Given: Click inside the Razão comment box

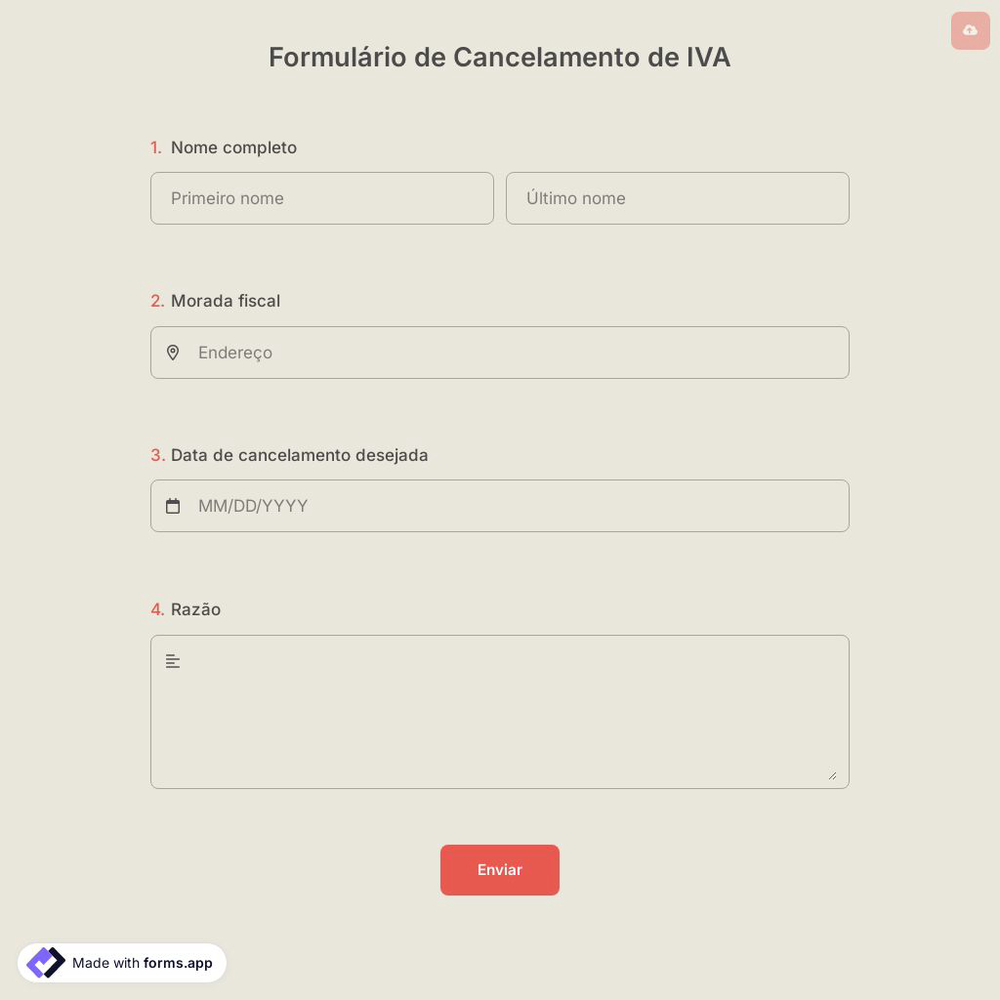Looking at the screenshot, I should 500,711.
